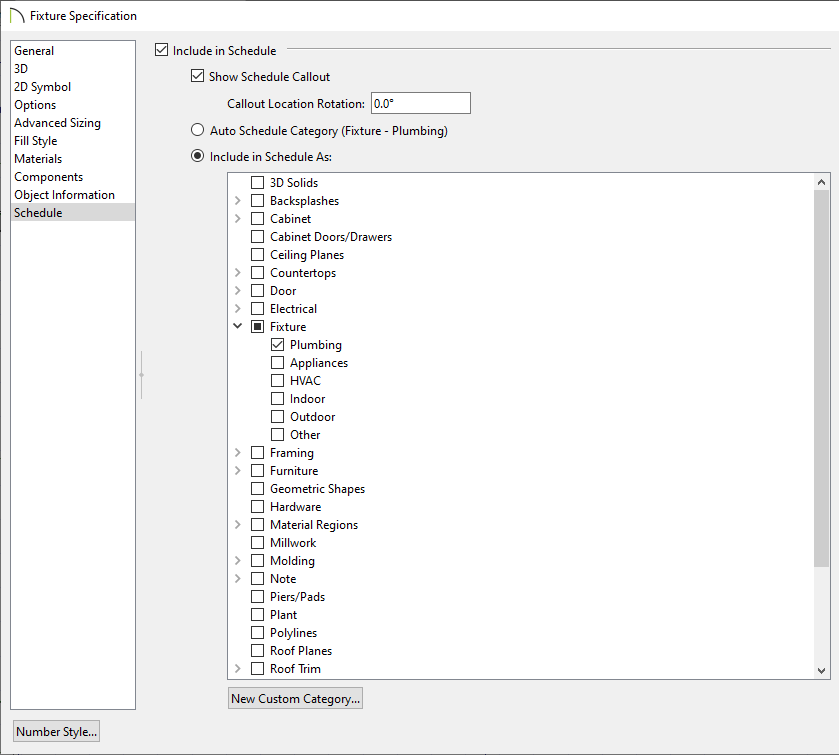The width and height of the screenshot is (839, 755).
Task: Select the Schedule panel
Action: point(73,212)
